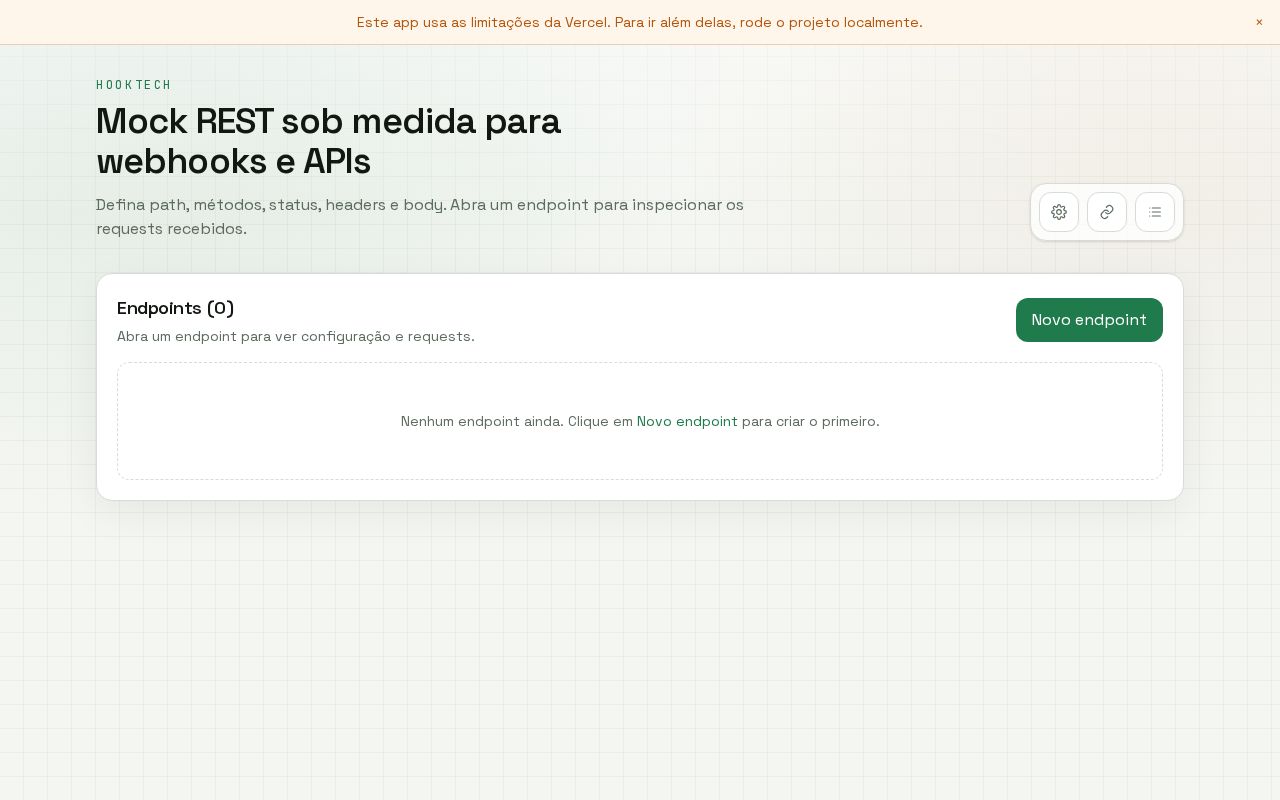Viewport: 1280px width, 800px height.
Task: Open the settings gear icon
Action: [1059, 212]
